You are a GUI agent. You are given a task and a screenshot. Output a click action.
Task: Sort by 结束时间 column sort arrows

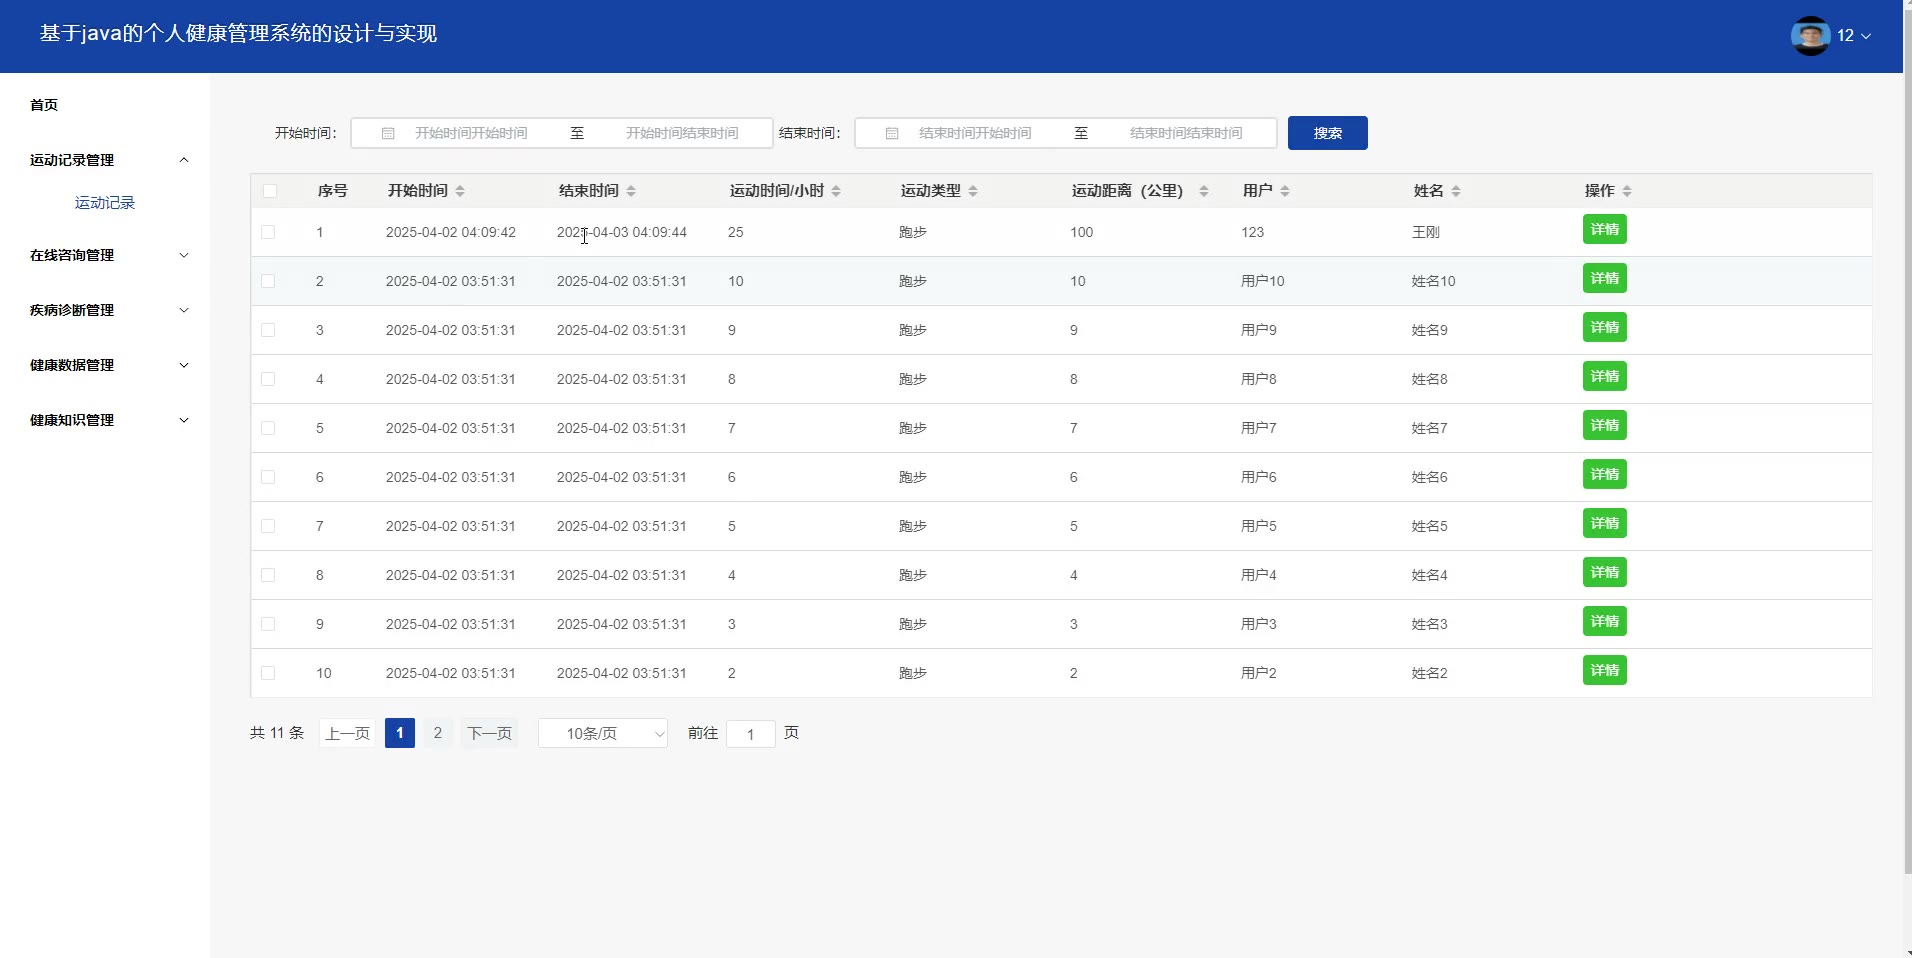coord(631,191)
